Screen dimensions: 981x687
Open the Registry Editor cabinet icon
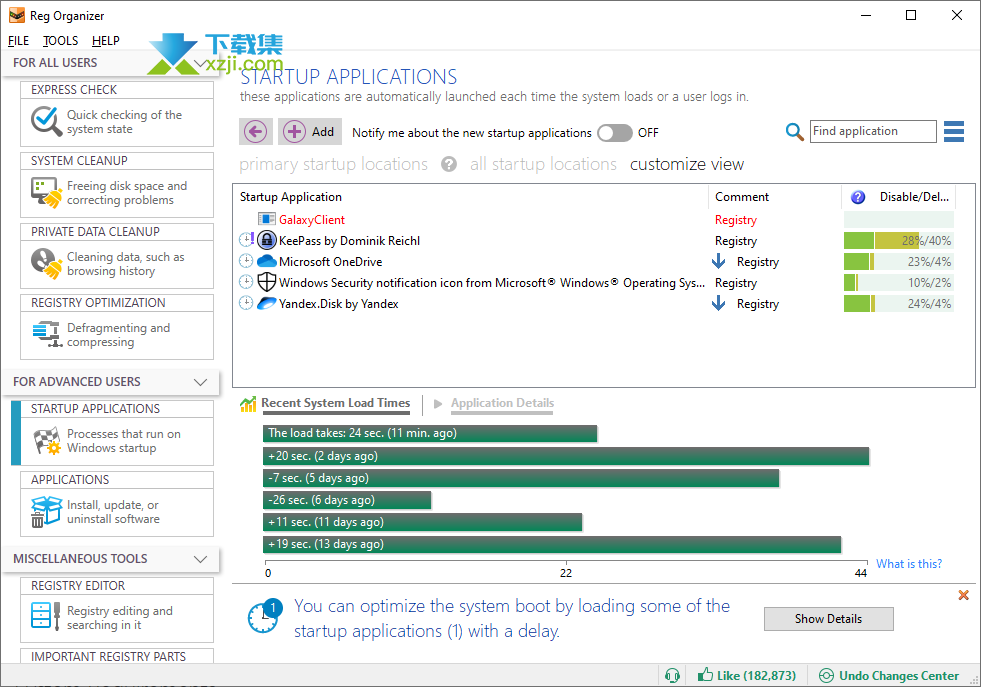46,616
